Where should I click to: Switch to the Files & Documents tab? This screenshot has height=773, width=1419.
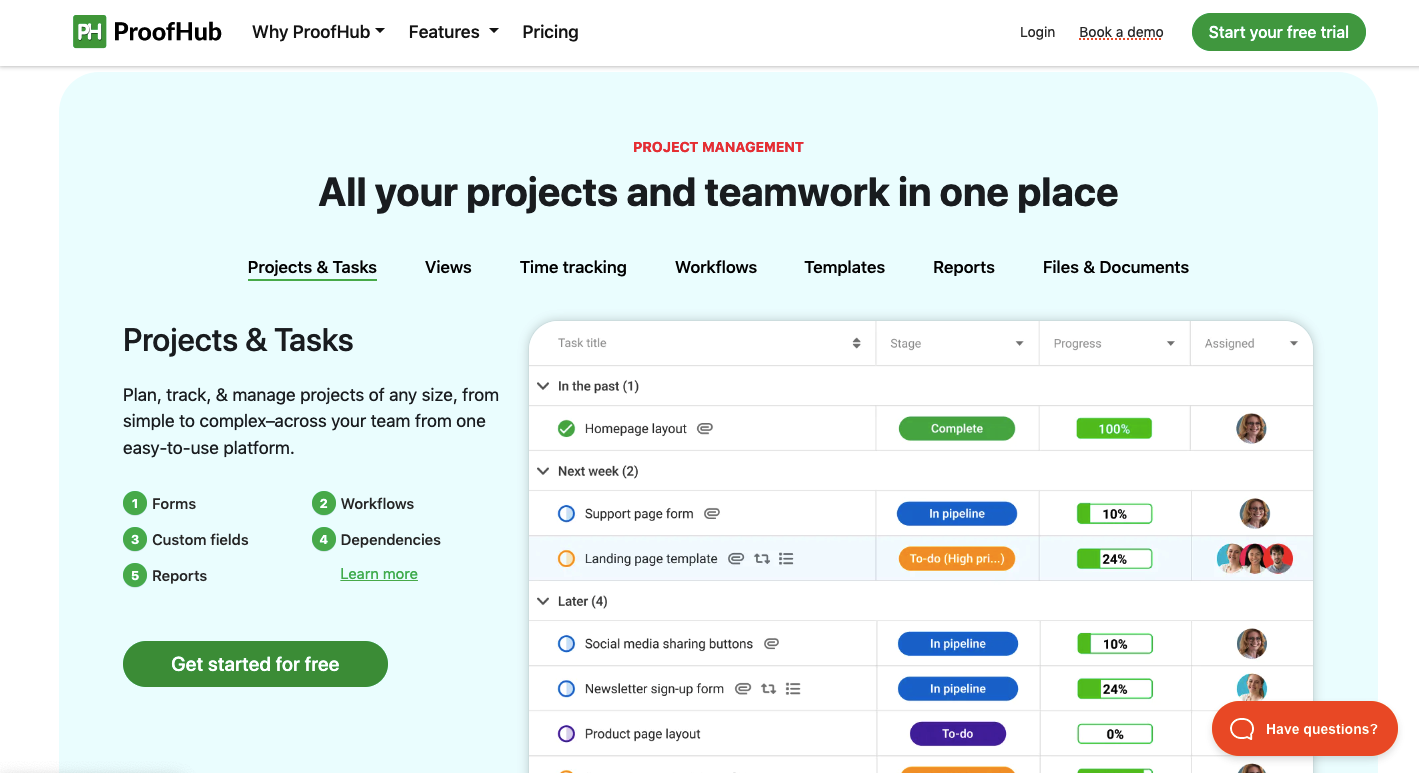1116,267
